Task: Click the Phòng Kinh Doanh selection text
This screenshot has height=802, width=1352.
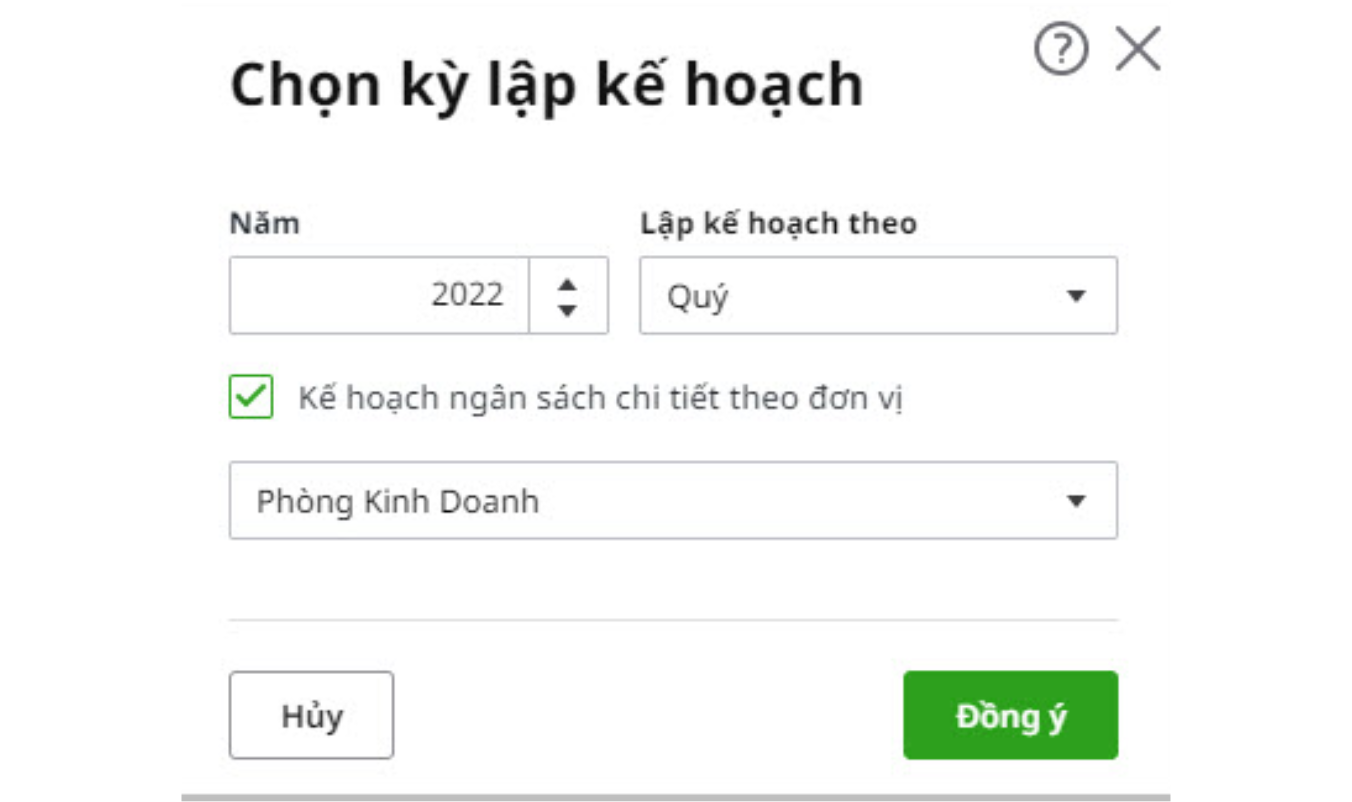Action: tap(397, 501)
